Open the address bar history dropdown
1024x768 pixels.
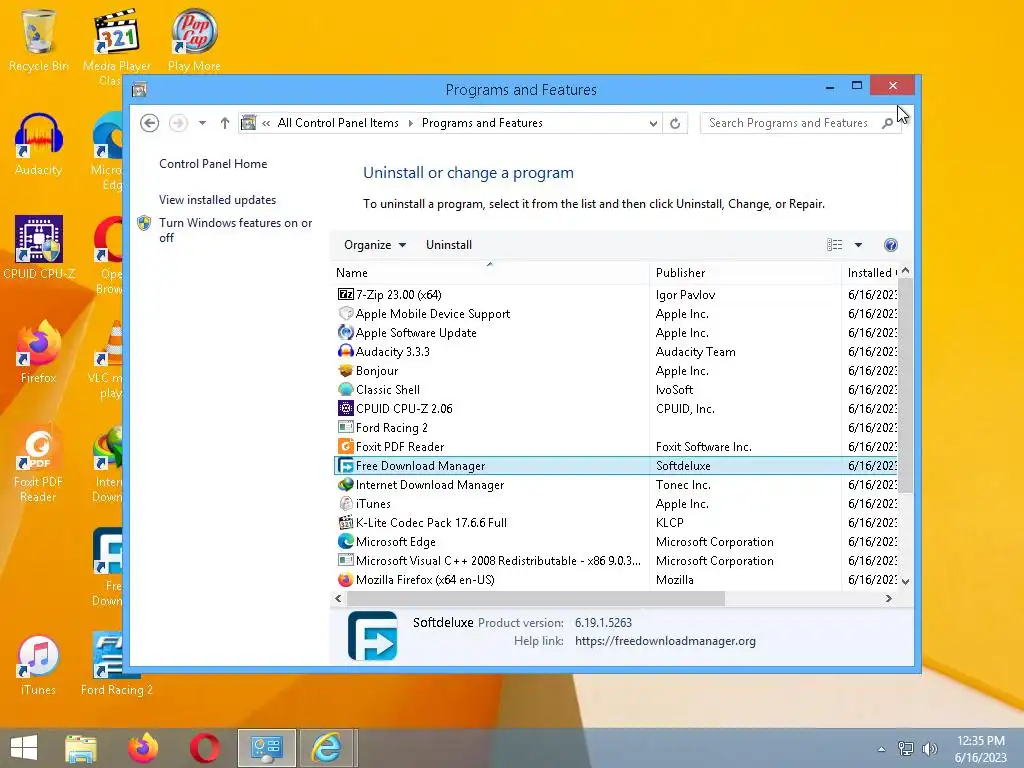(652, 123)
